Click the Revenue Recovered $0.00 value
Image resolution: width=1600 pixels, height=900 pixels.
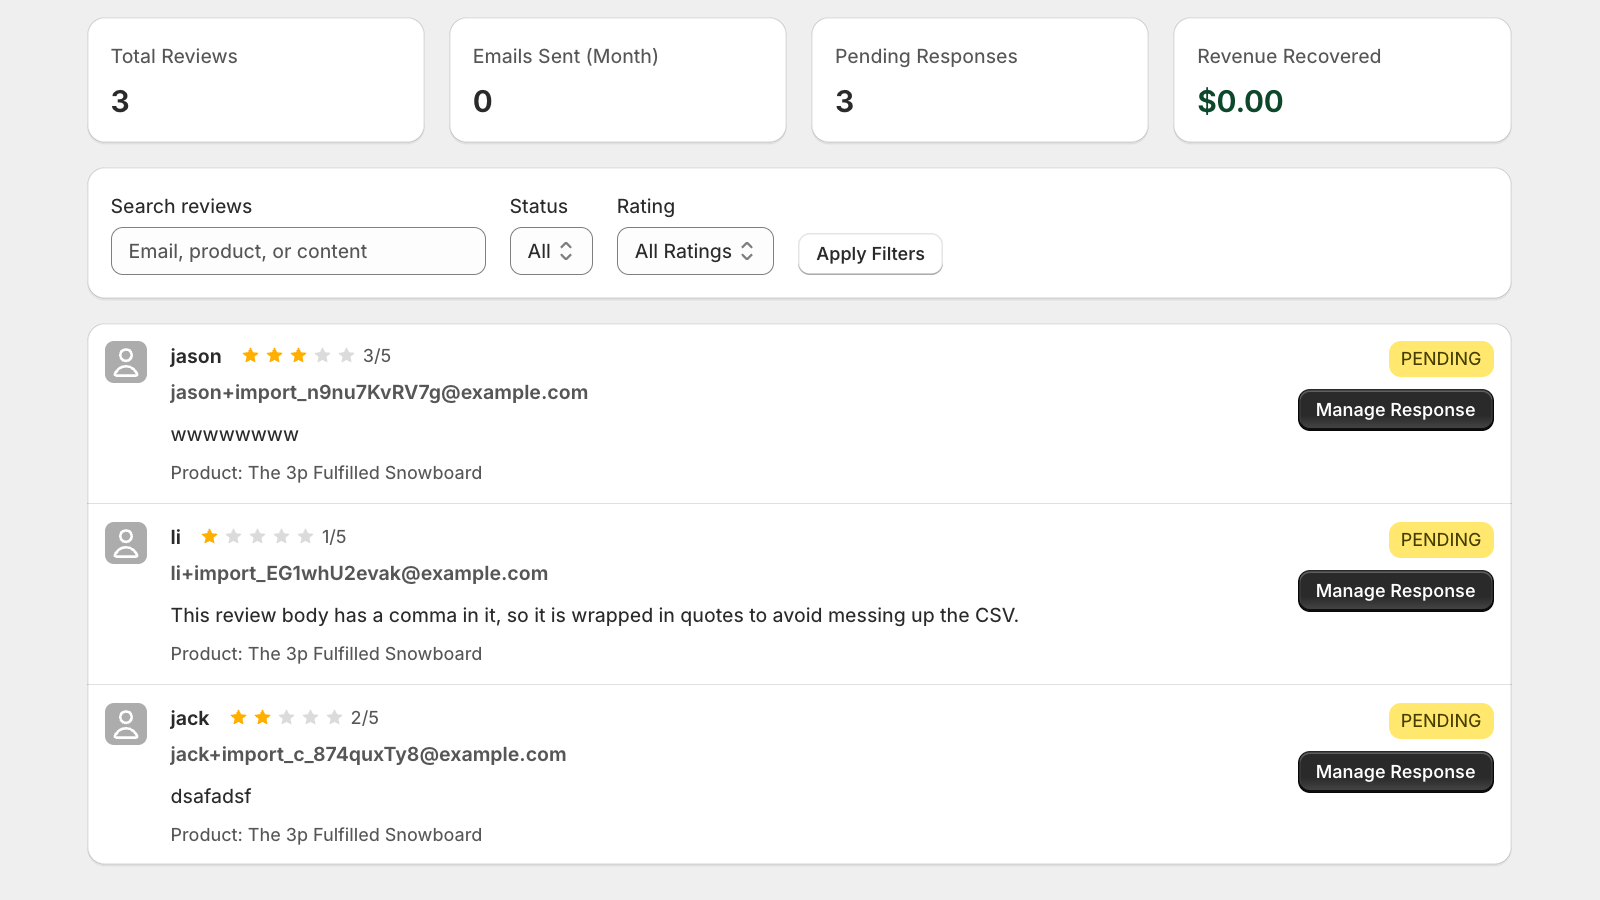1240,101
